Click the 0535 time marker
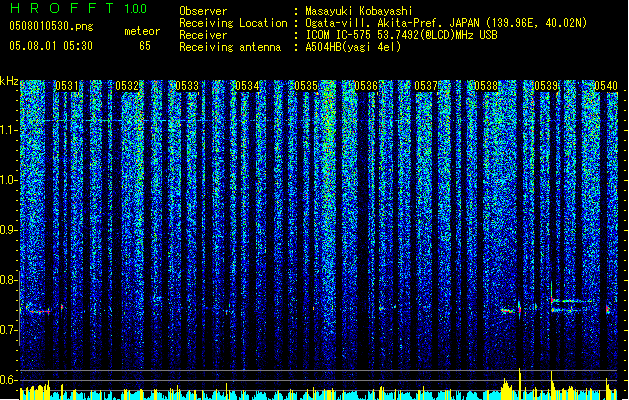 click(306, 86)
